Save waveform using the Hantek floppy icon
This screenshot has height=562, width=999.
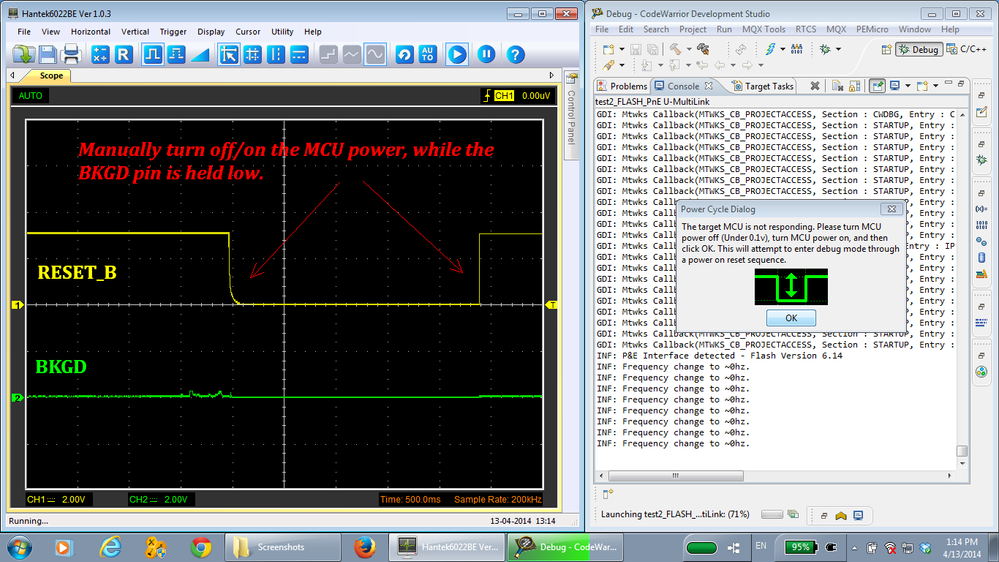point(48,55)
